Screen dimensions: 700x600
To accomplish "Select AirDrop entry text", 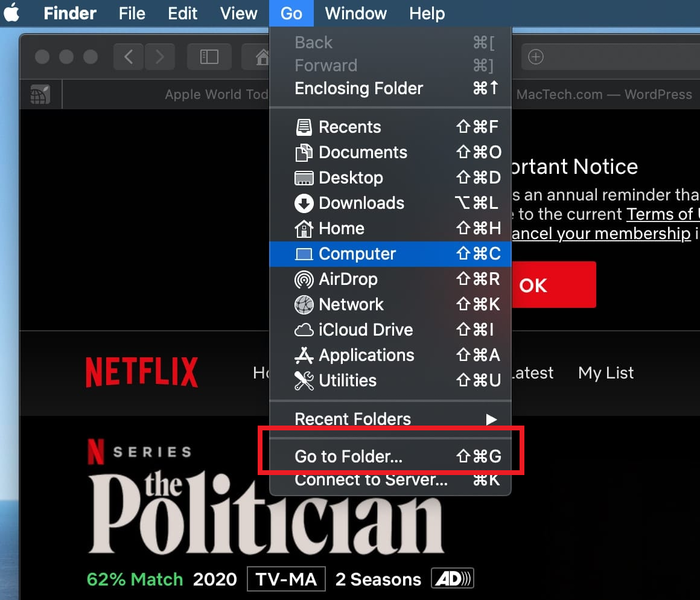I will [x=348, y=279].
